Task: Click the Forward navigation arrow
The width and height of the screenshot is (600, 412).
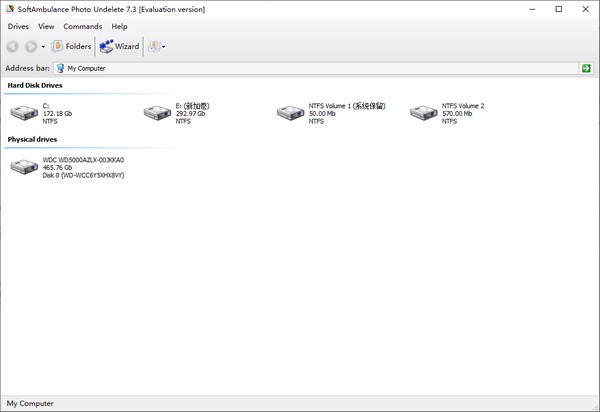Action: [x=31, y=47]
